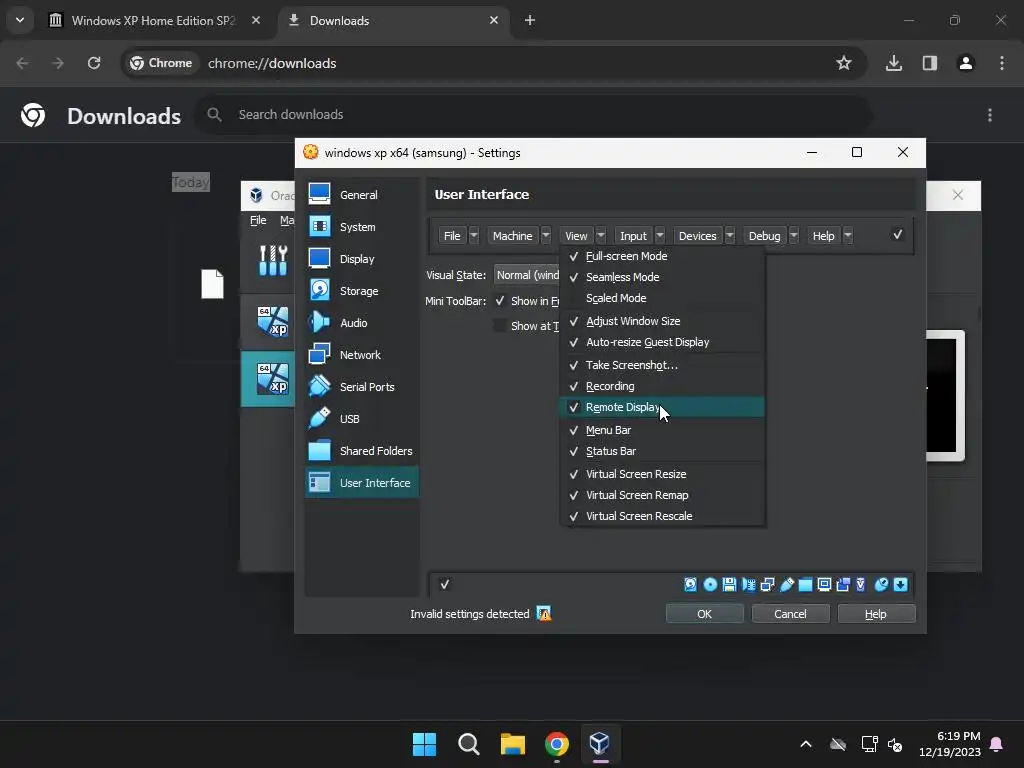The width and height of the screenshot is (1024, 768).
Task: Reload the Downloads page
Action: point(94,63)
